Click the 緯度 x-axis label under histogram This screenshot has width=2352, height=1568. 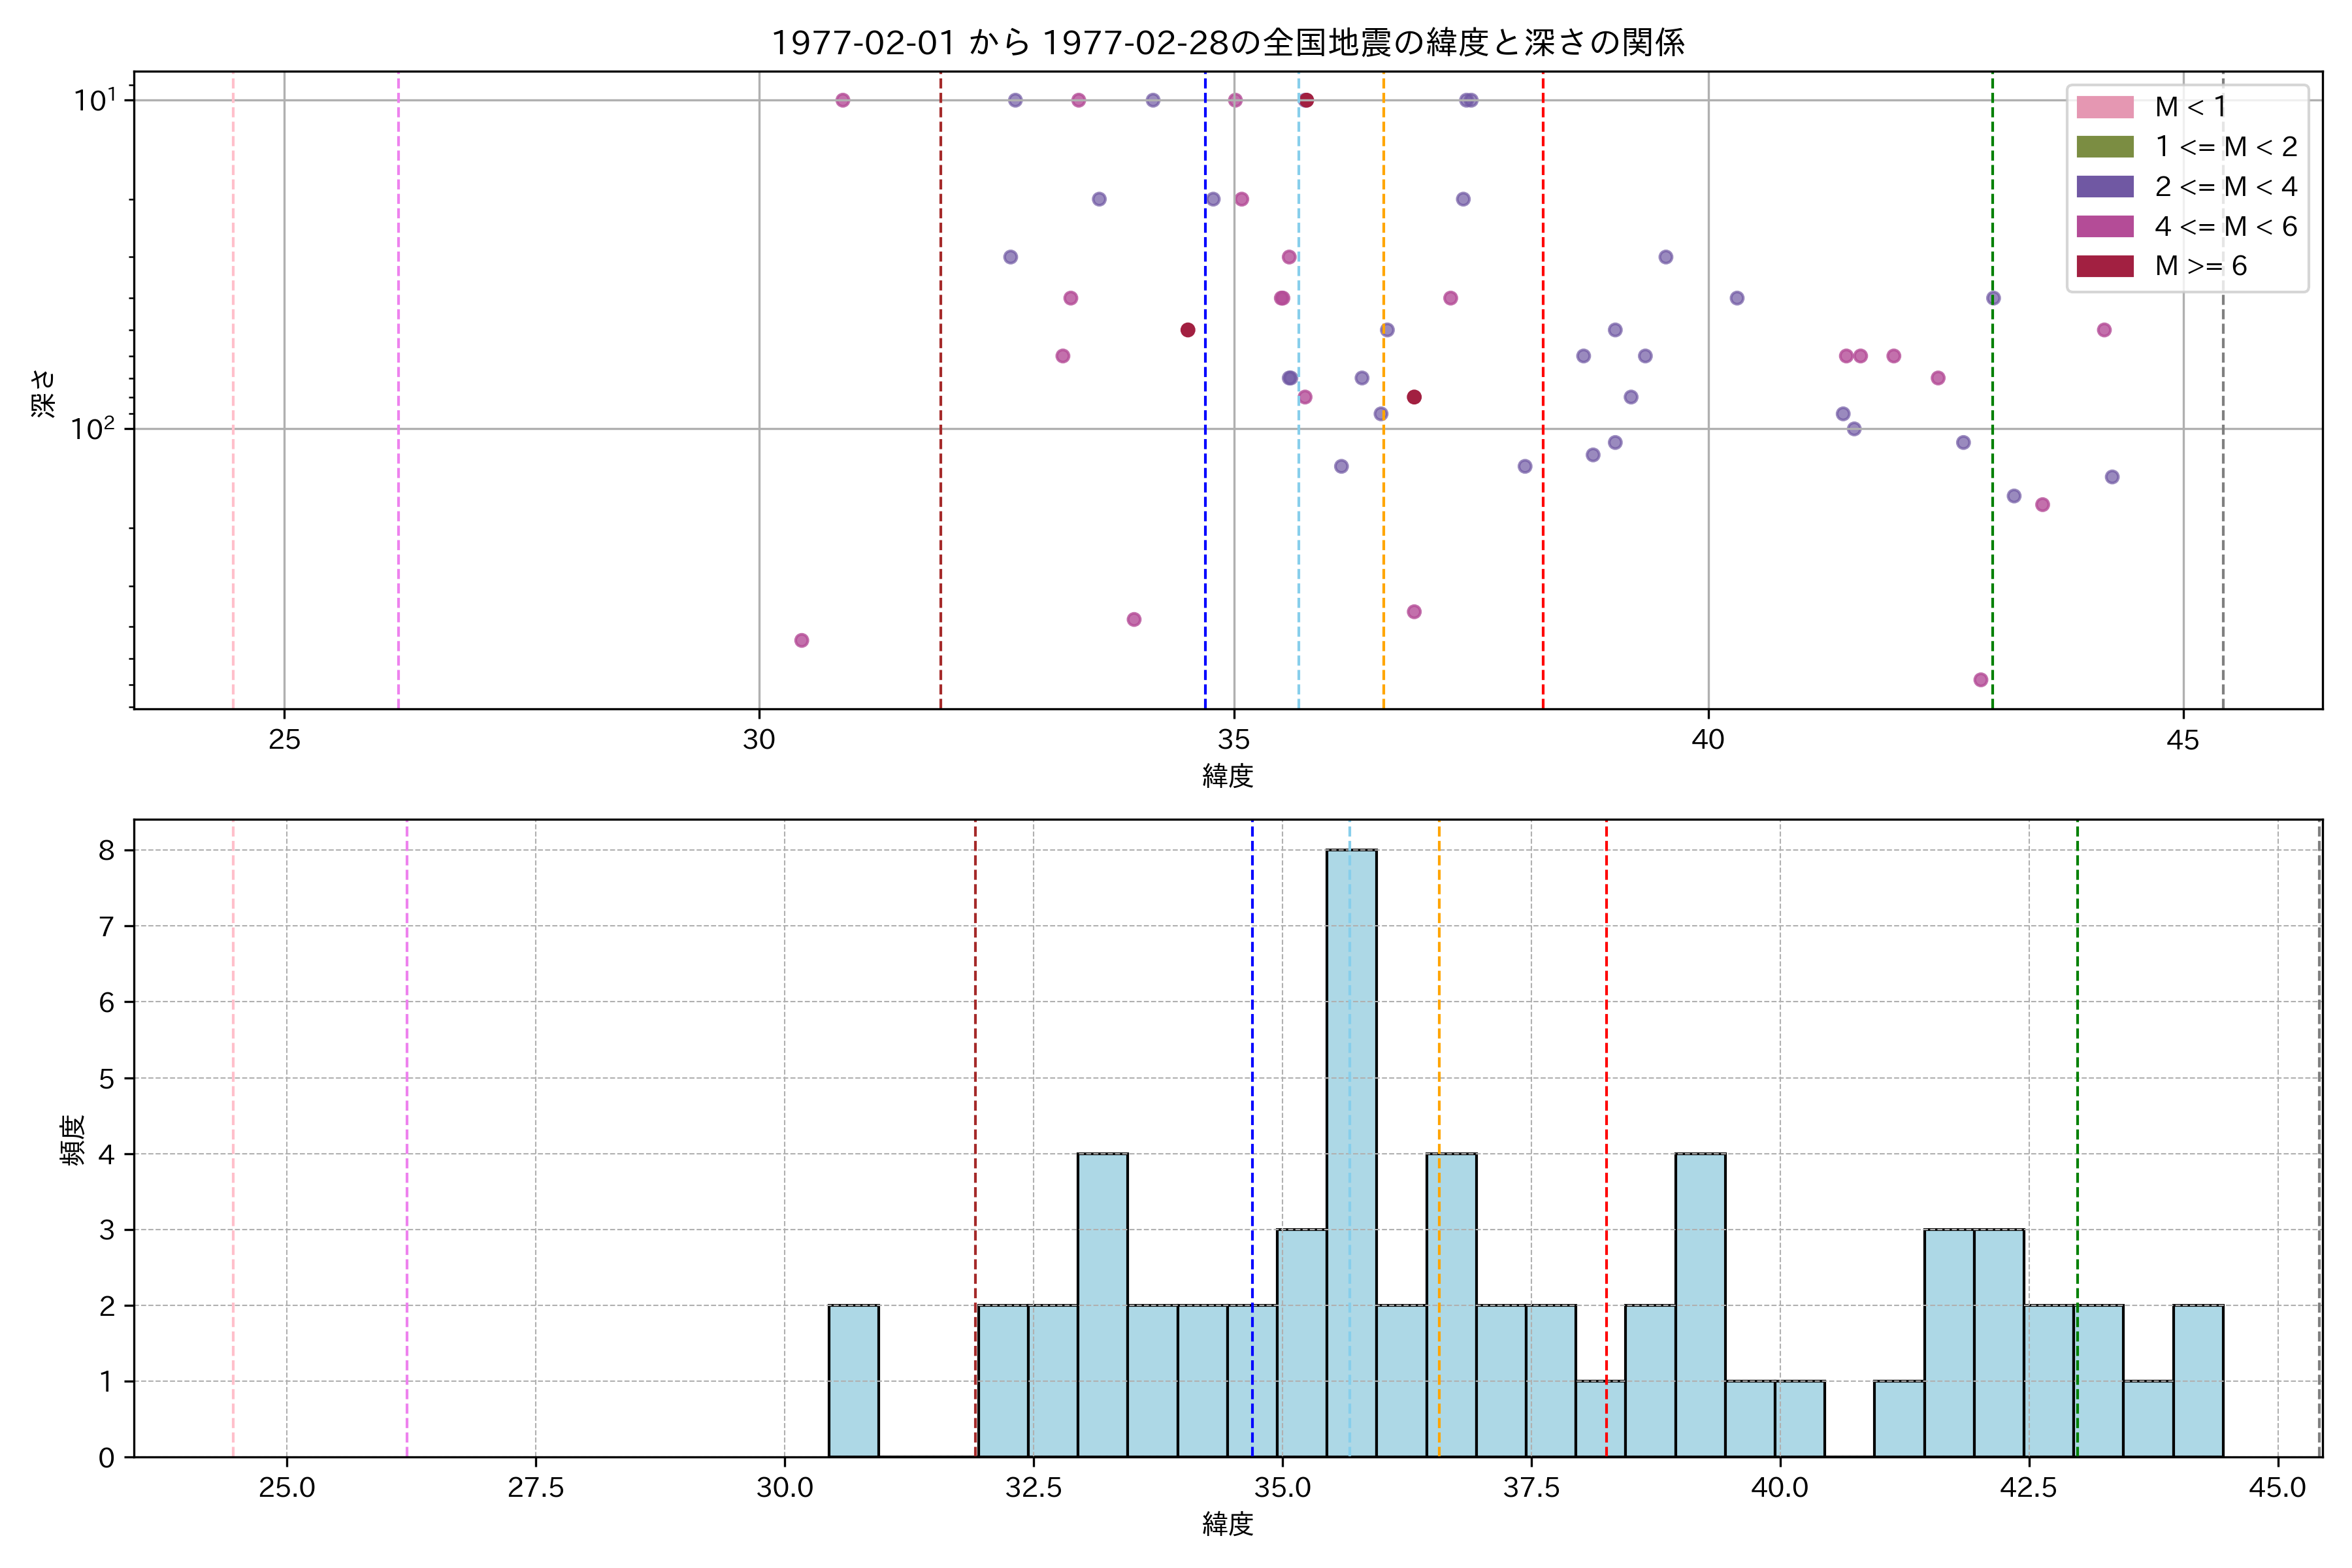point(1228,1524)
